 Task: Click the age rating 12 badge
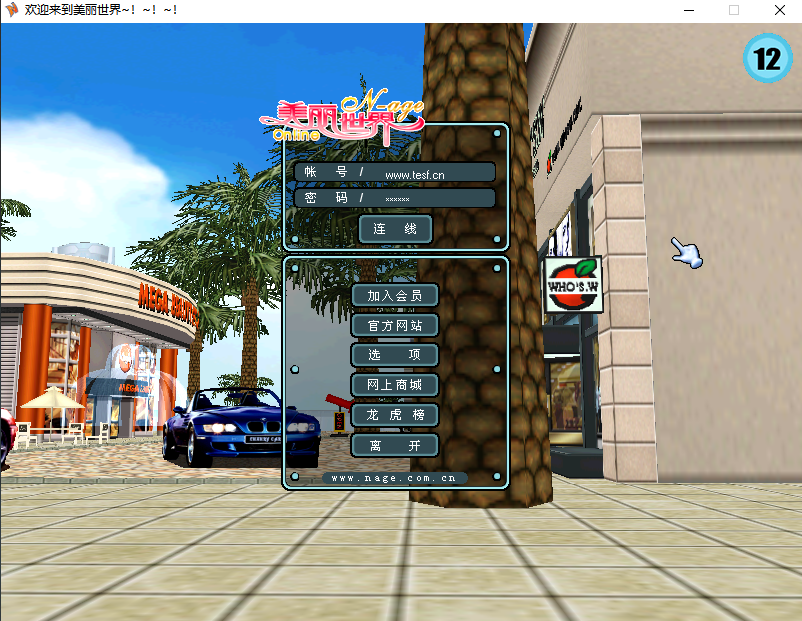pyautogui.click(x=767, y=58)
